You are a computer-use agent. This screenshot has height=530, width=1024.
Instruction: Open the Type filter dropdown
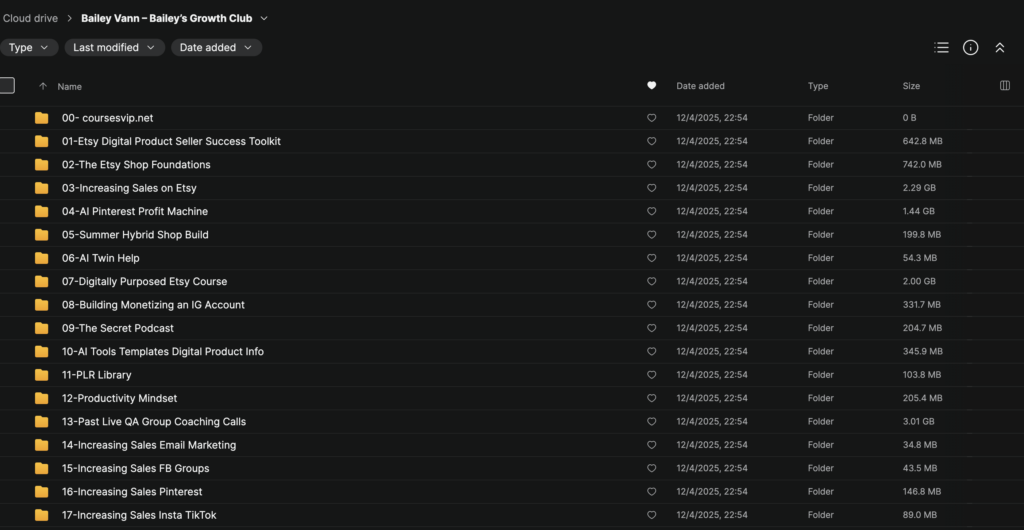(x=29, y=47)
